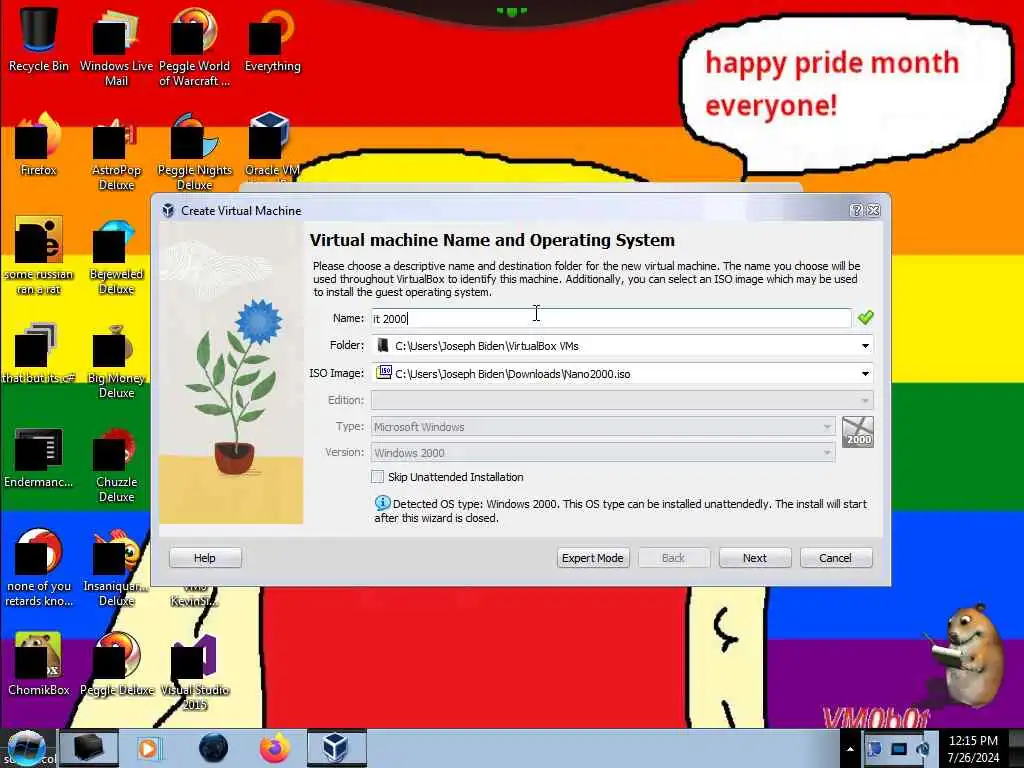The image size is (1024, 768).
Task: Open the media player taskbar icon
Action: click(x=149, y=748)
